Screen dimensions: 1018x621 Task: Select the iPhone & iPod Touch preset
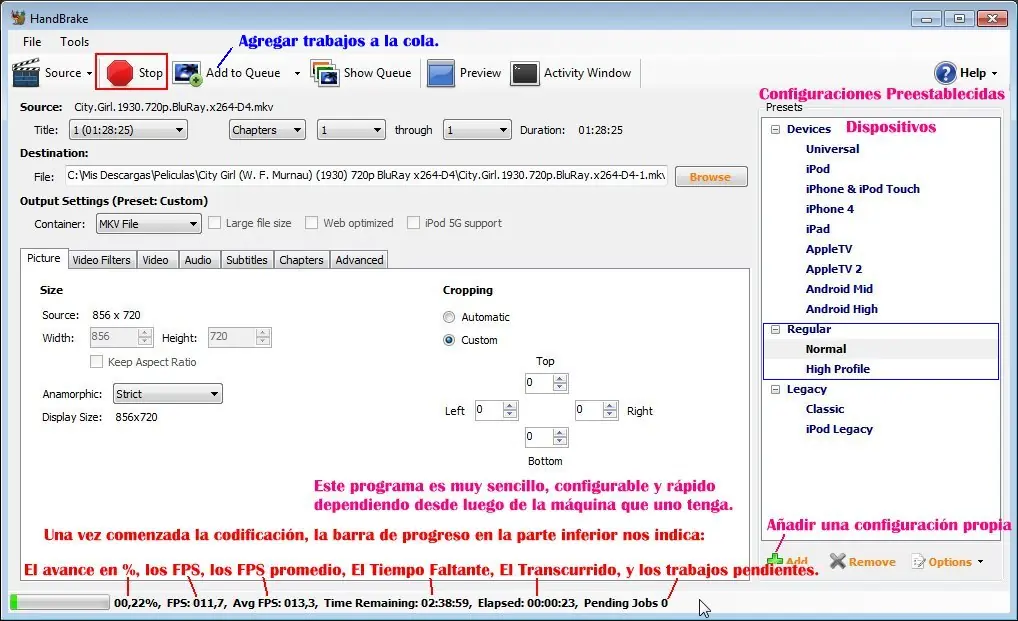tap(862, 189)
